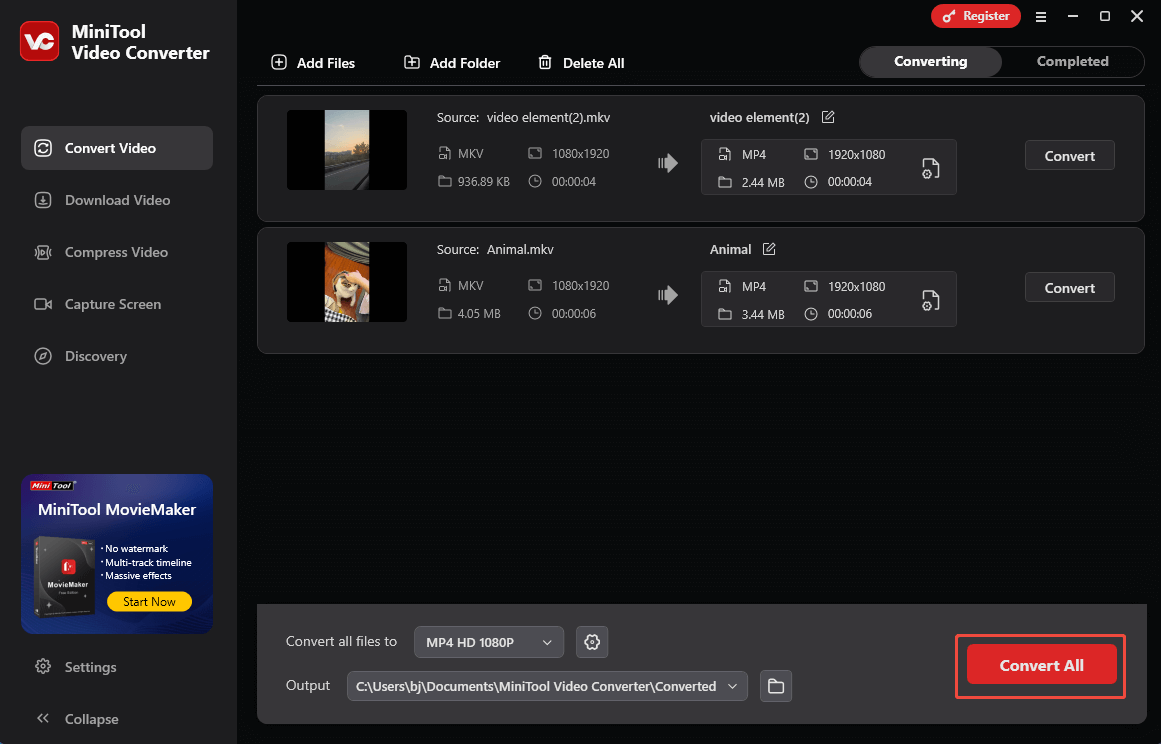Click Start Now on MovieMaker ad
Viewport: 1161px width, 744px height.
click(x=150, y=602)
